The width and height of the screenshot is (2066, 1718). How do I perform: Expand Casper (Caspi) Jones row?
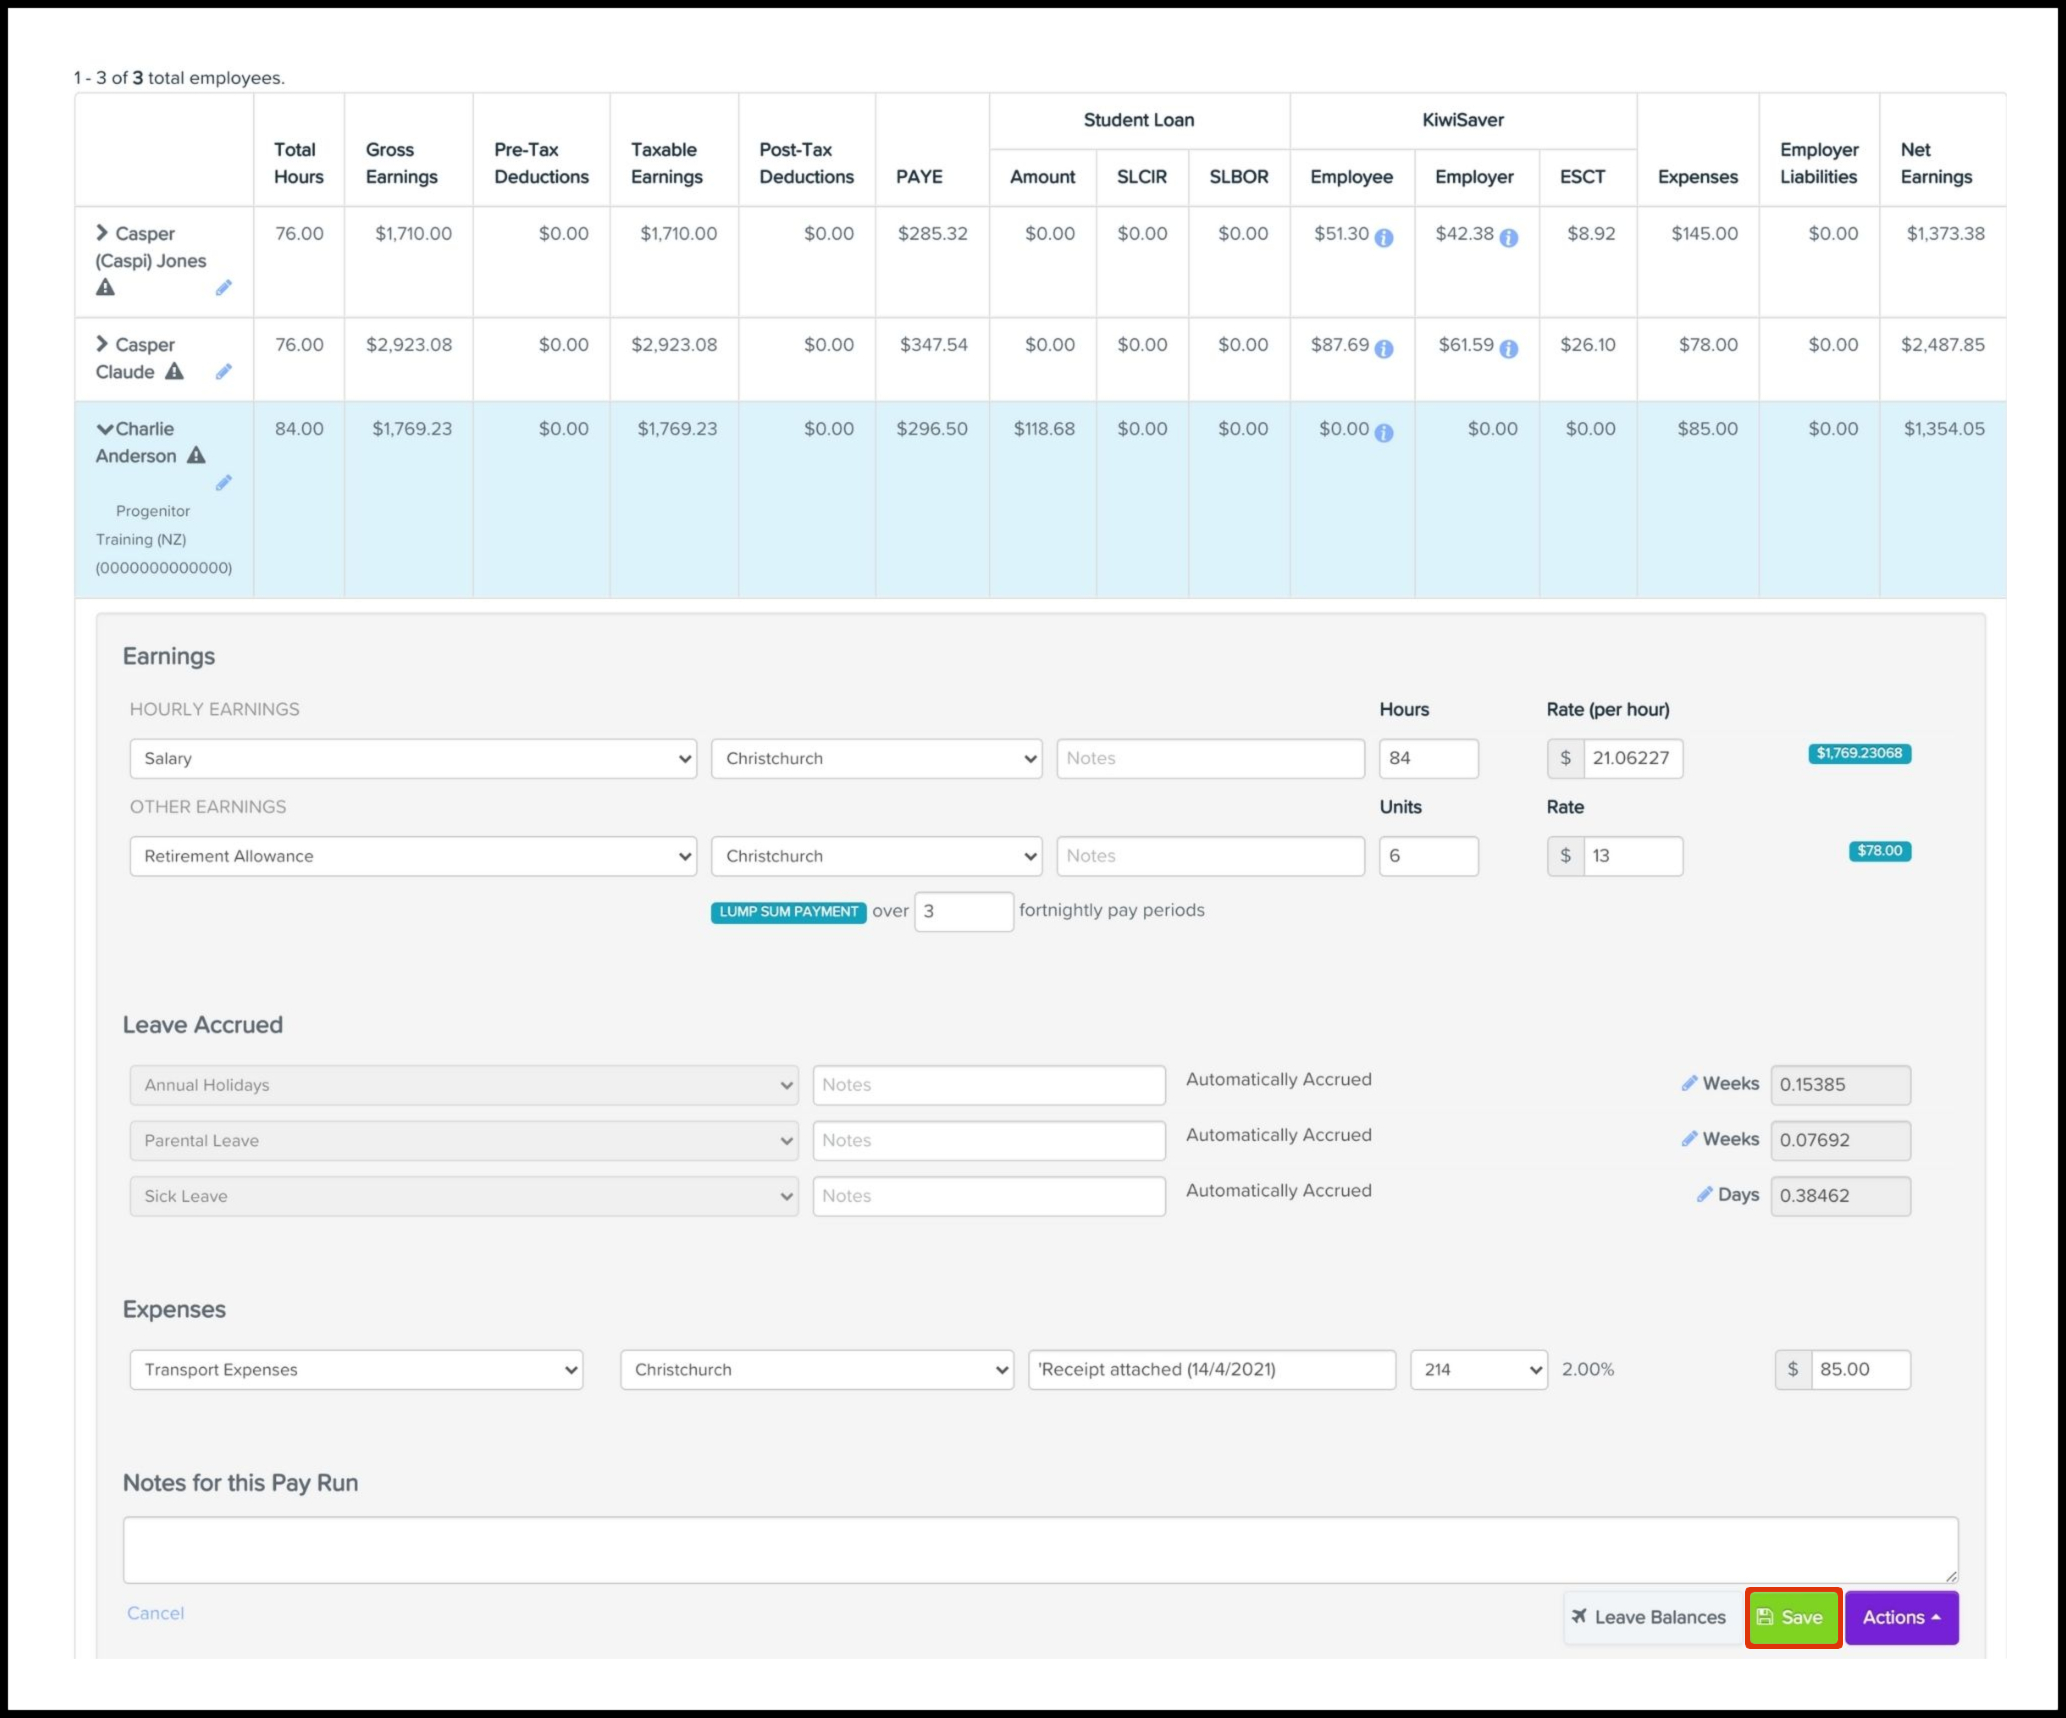coord(102,233)
